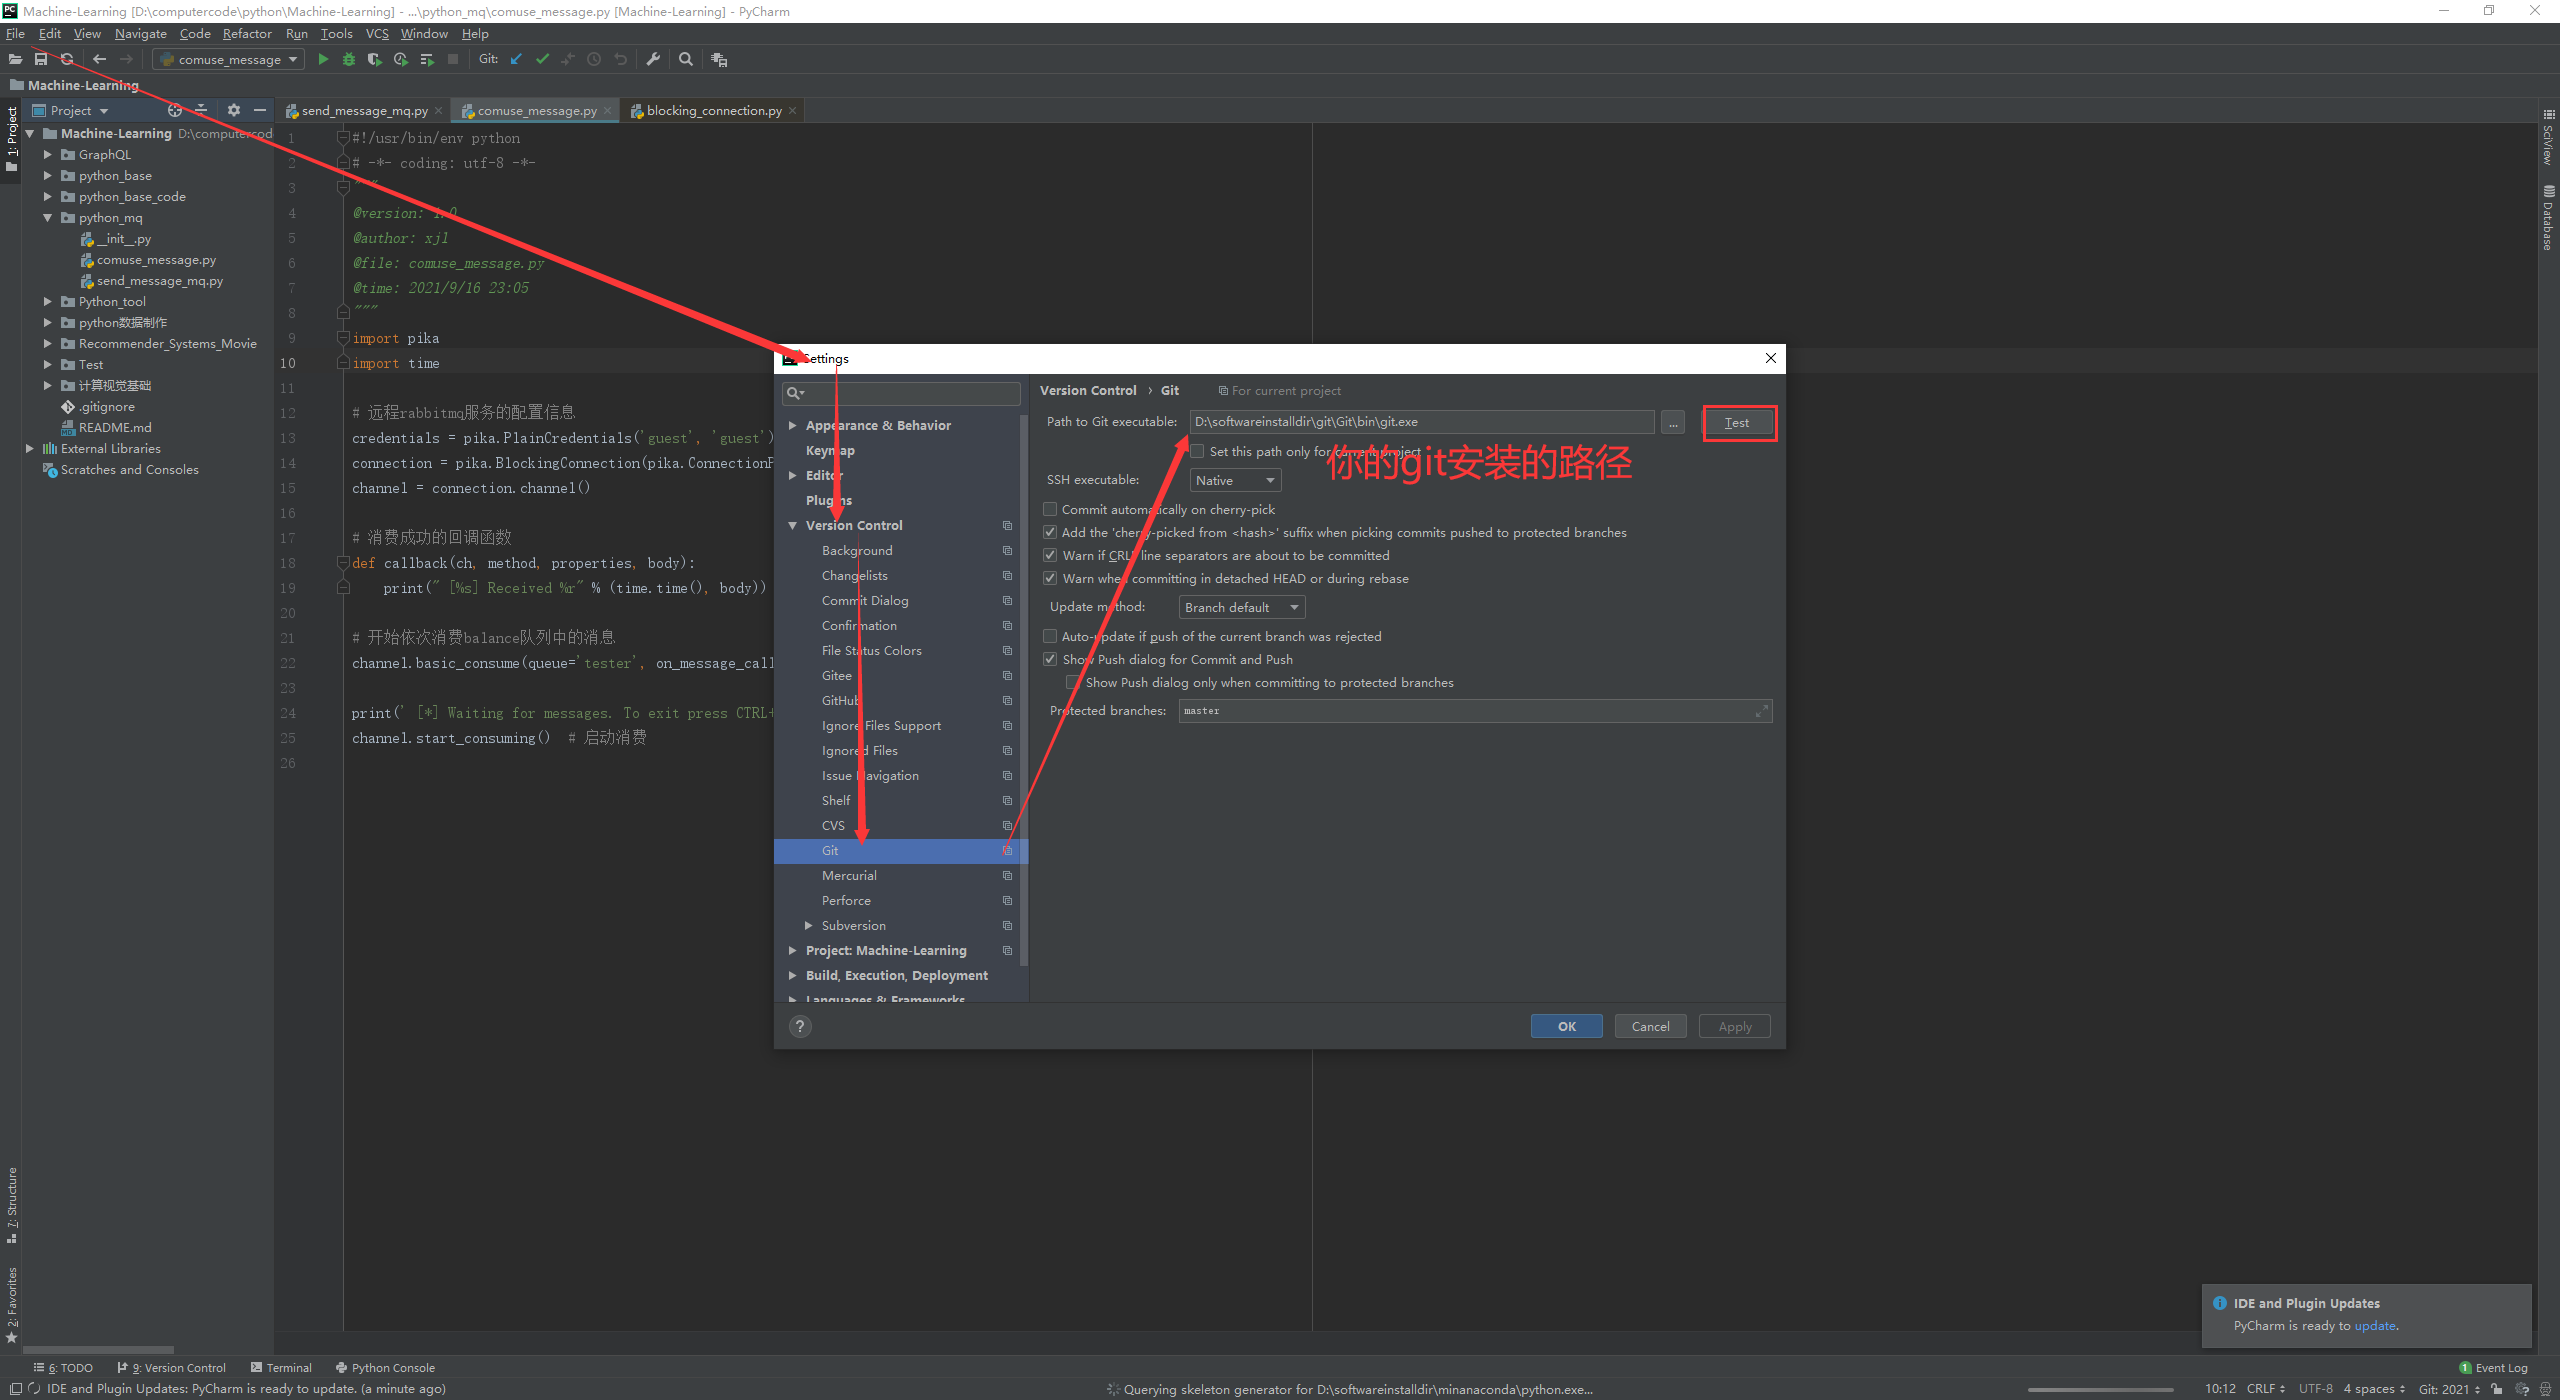2560x1400 pixels.
Task: Click the Search Everywhere magnifier icon
Action: 686,59
